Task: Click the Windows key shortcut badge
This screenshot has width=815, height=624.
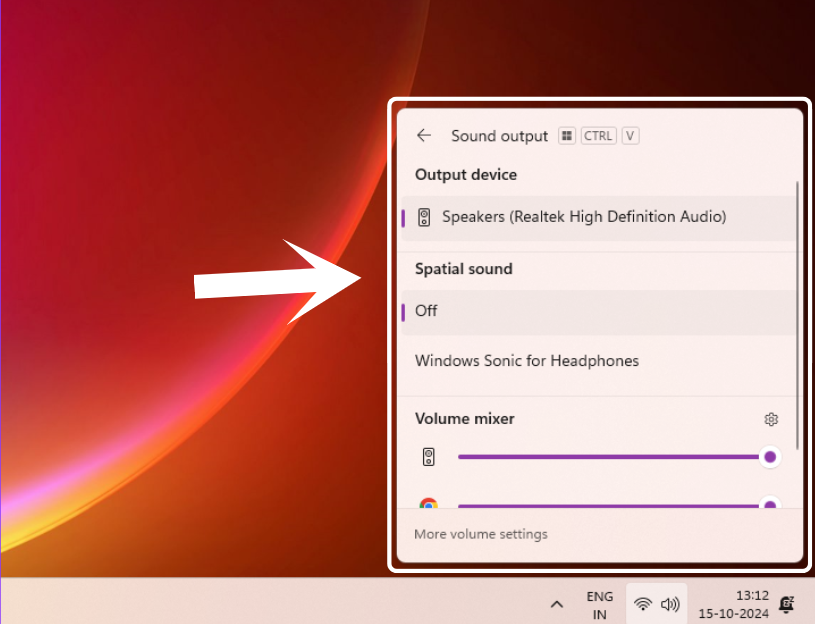Action: pyautogui.click(x=567, y=136)
